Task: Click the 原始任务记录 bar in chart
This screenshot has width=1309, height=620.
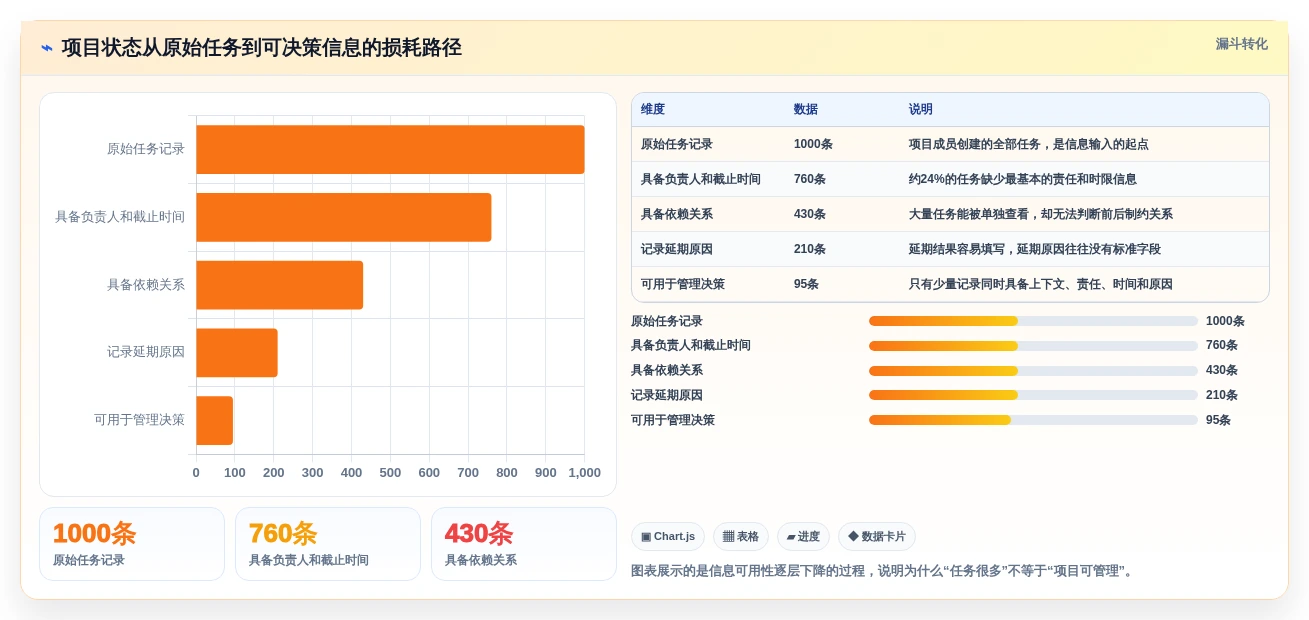Action: point(390,150)
